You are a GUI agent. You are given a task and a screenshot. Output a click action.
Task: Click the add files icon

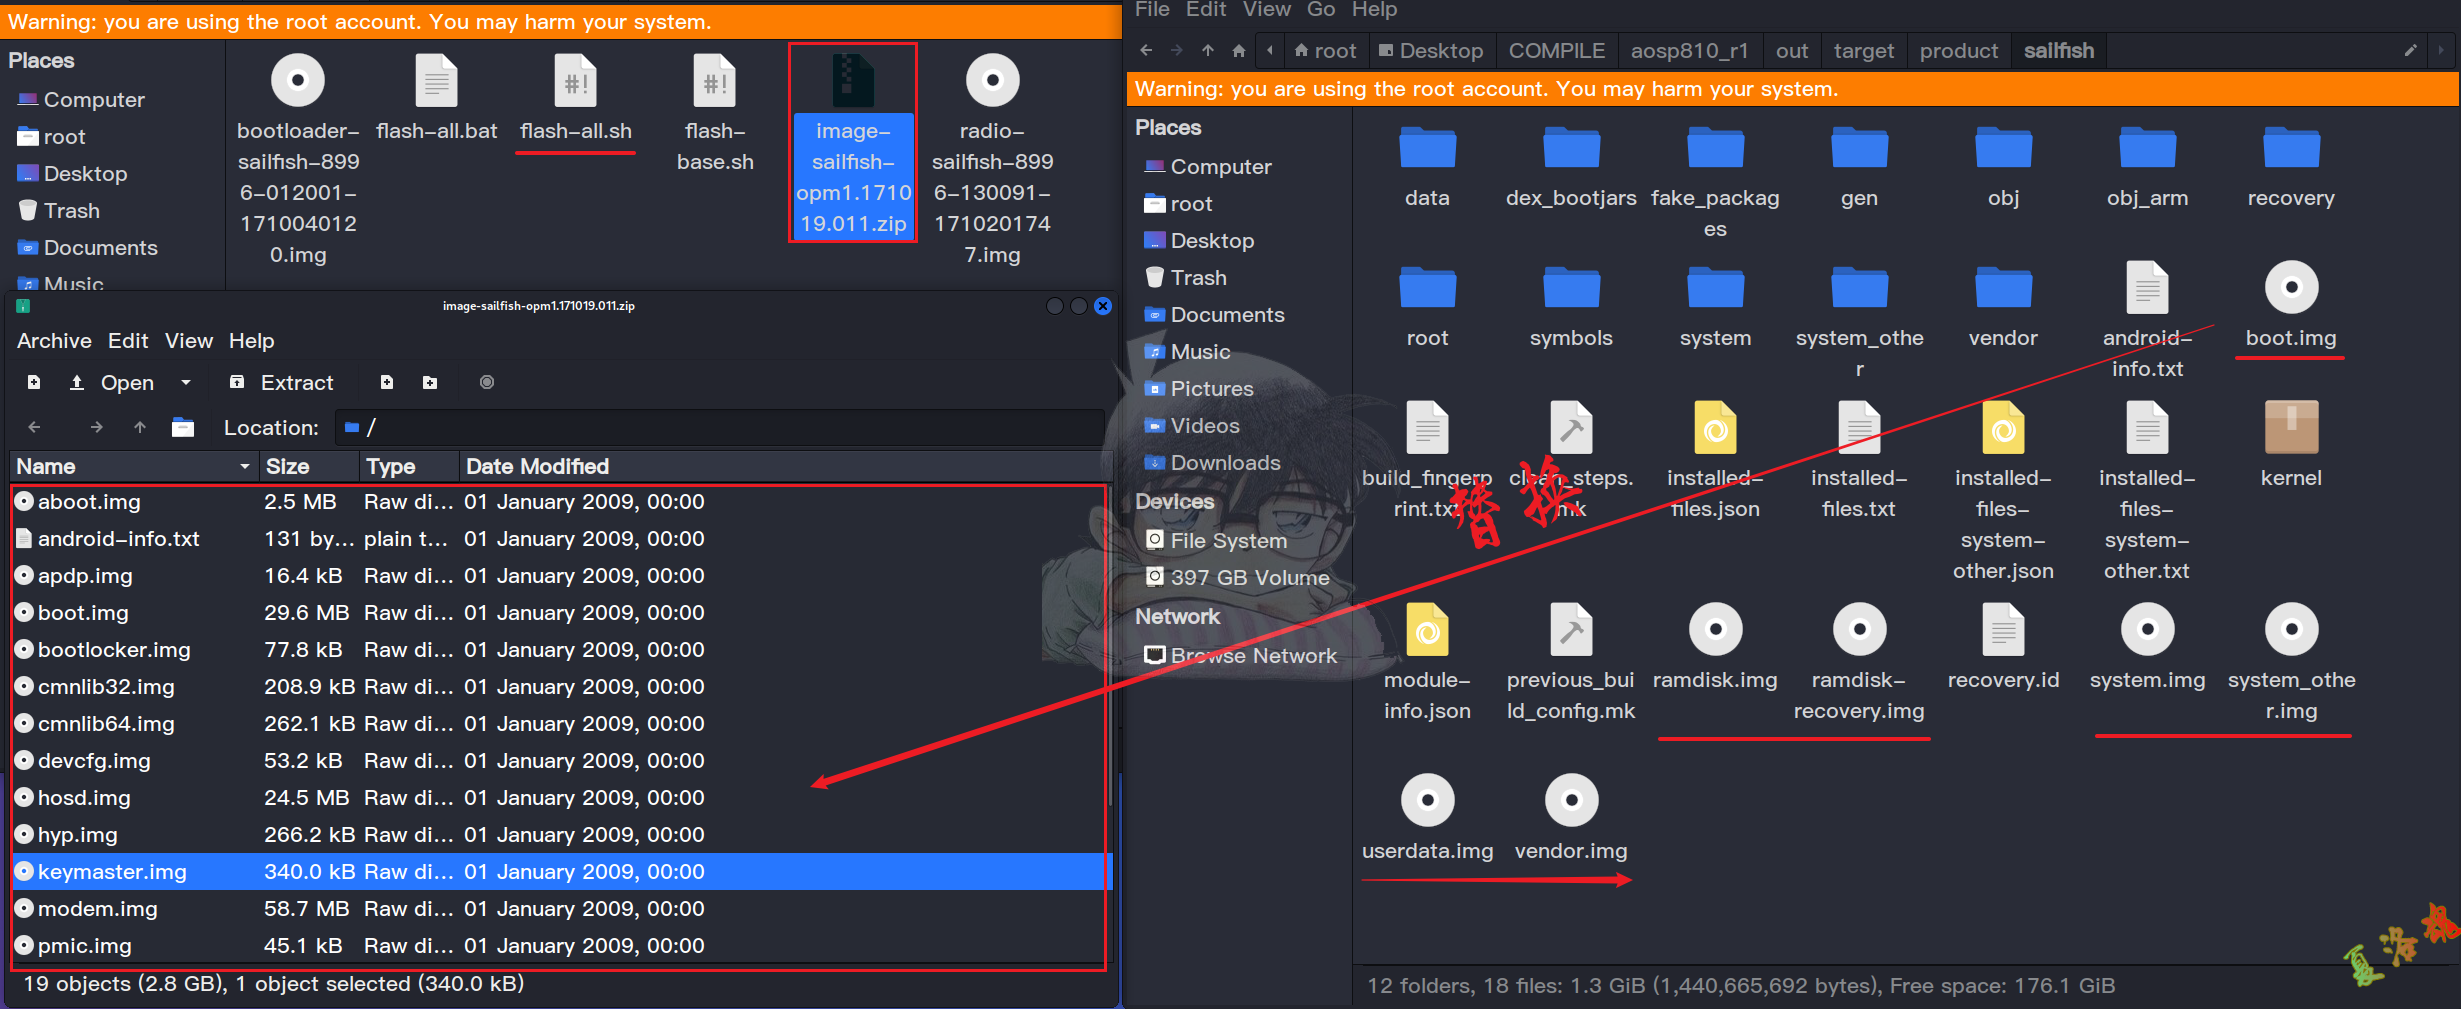coord(387,383)
